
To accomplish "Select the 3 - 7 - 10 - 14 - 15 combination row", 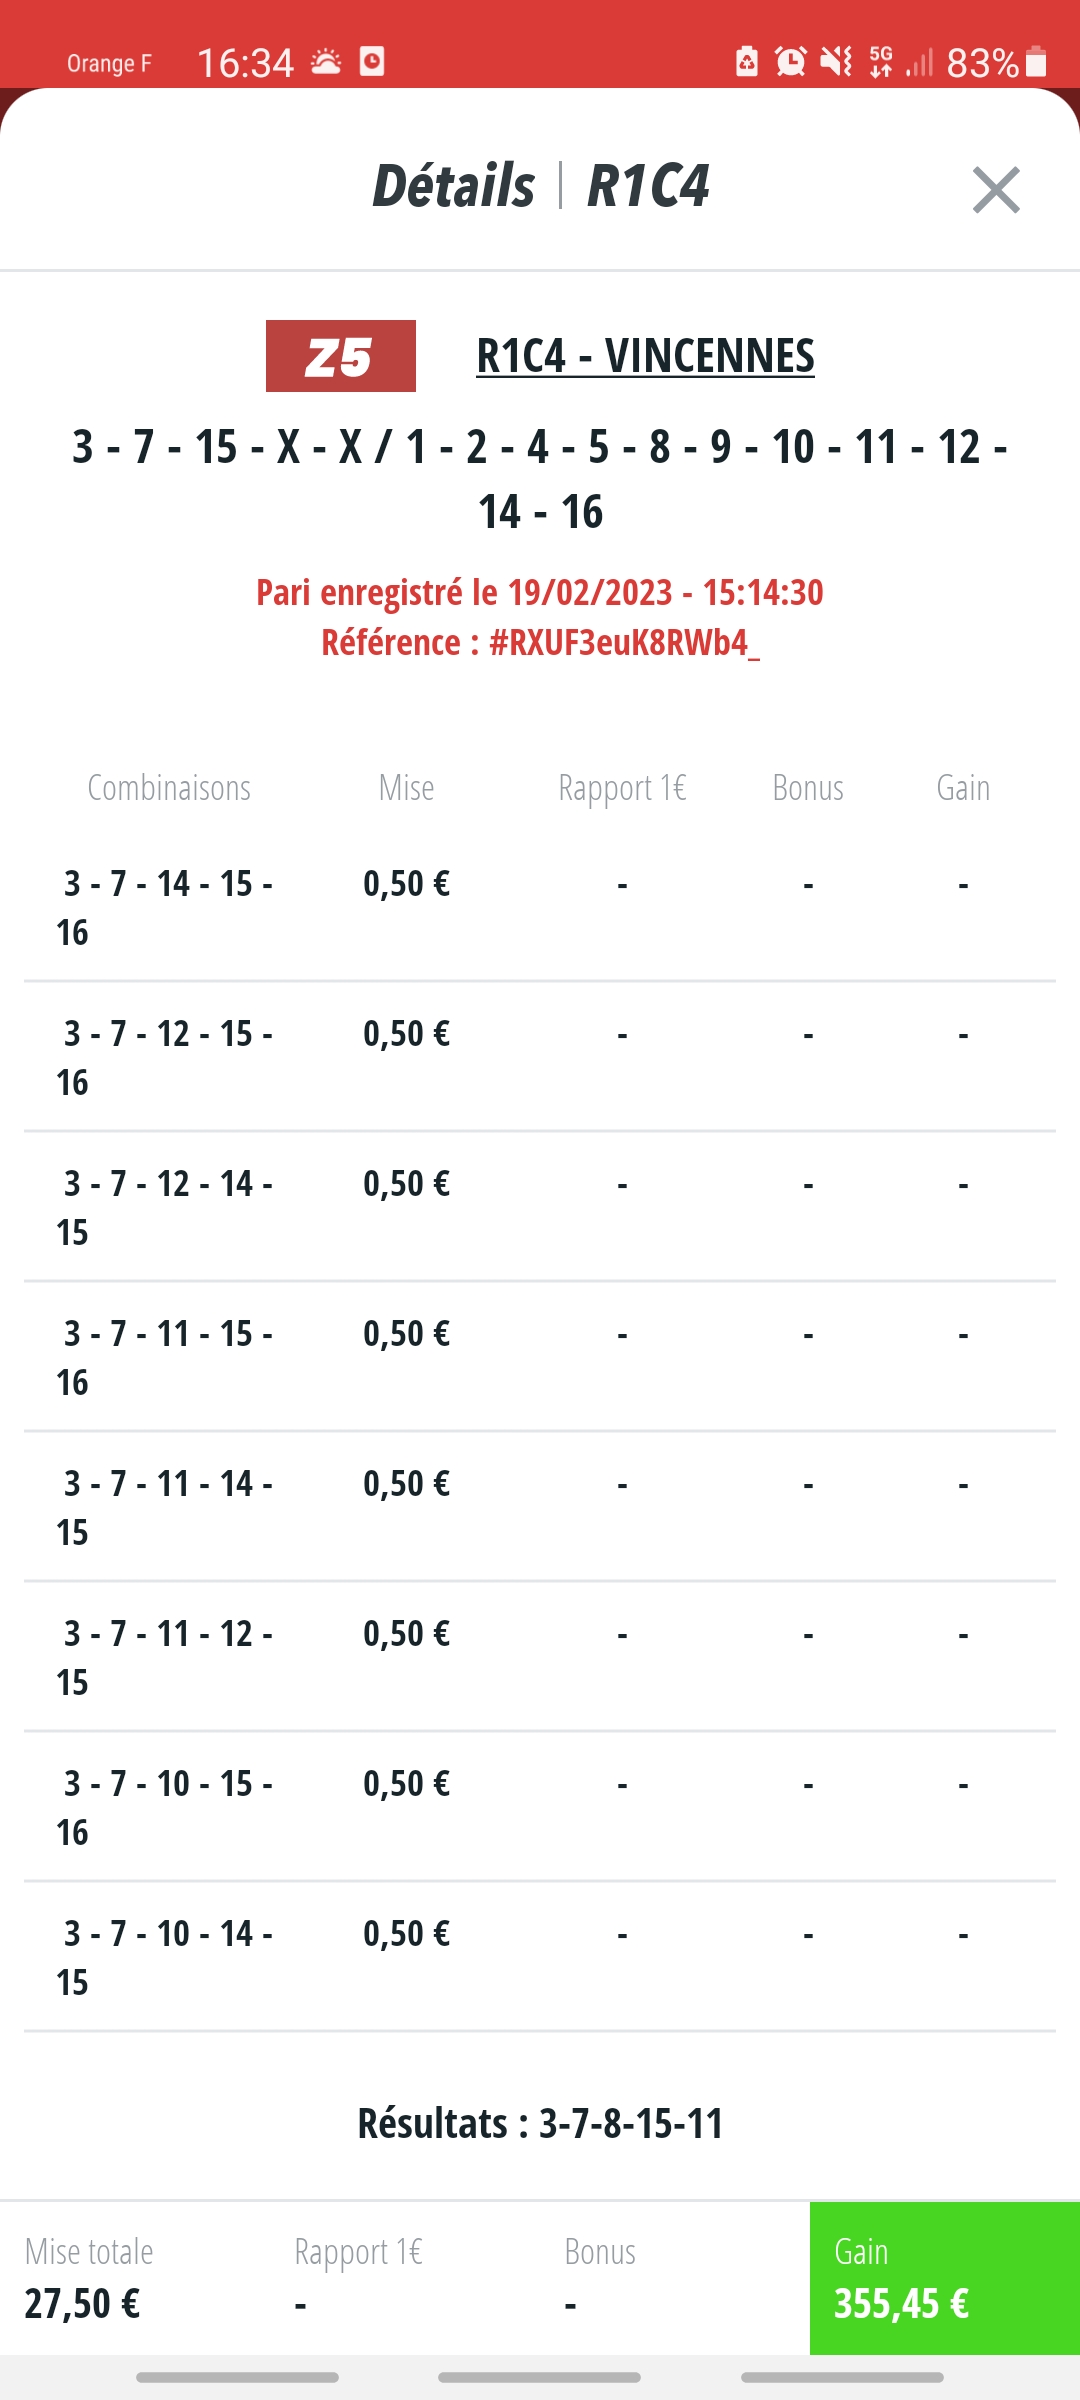I will 540,1957.
